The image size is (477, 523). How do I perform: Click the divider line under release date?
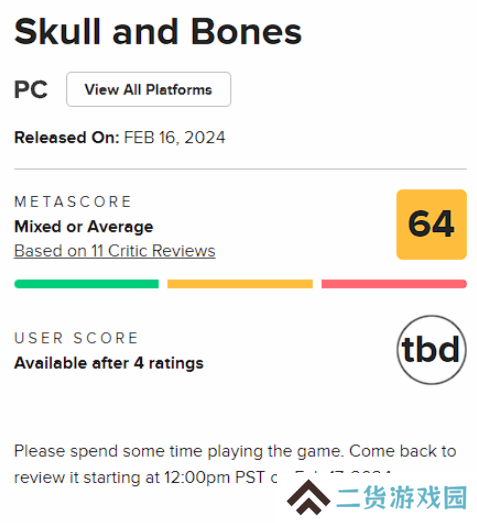pyautogui.click(x=240, y=169)
